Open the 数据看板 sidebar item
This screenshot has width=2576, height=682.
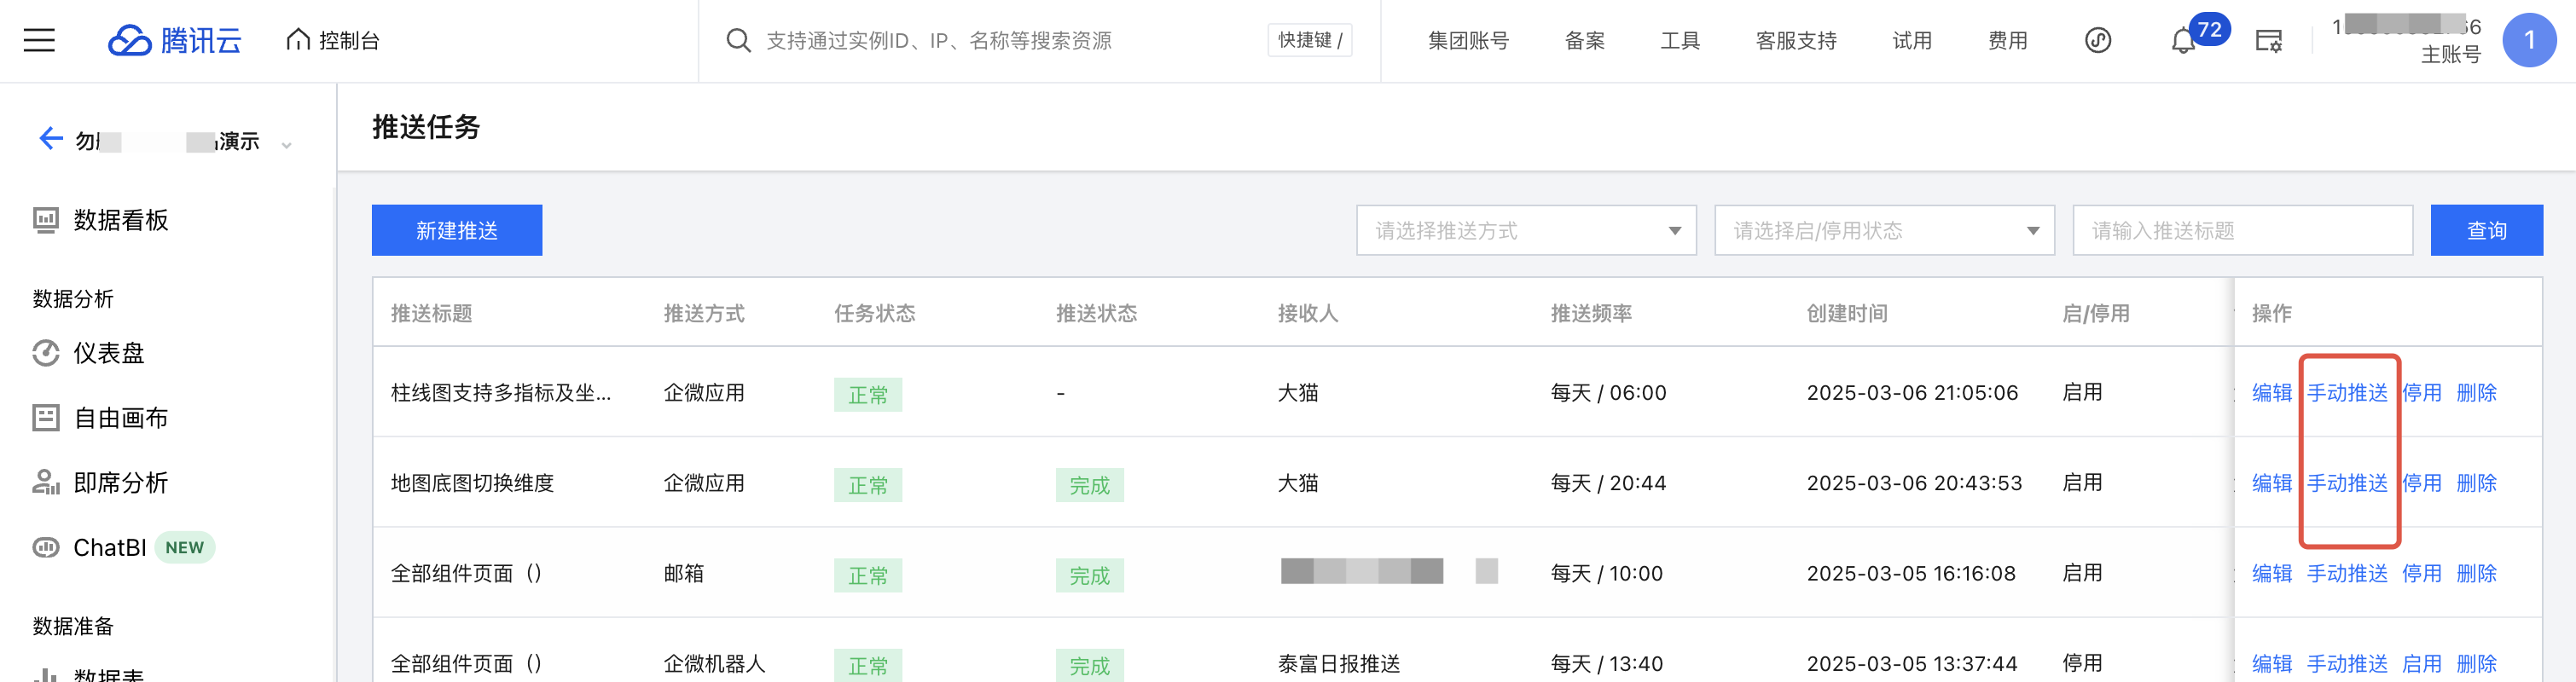pos(120,220)
